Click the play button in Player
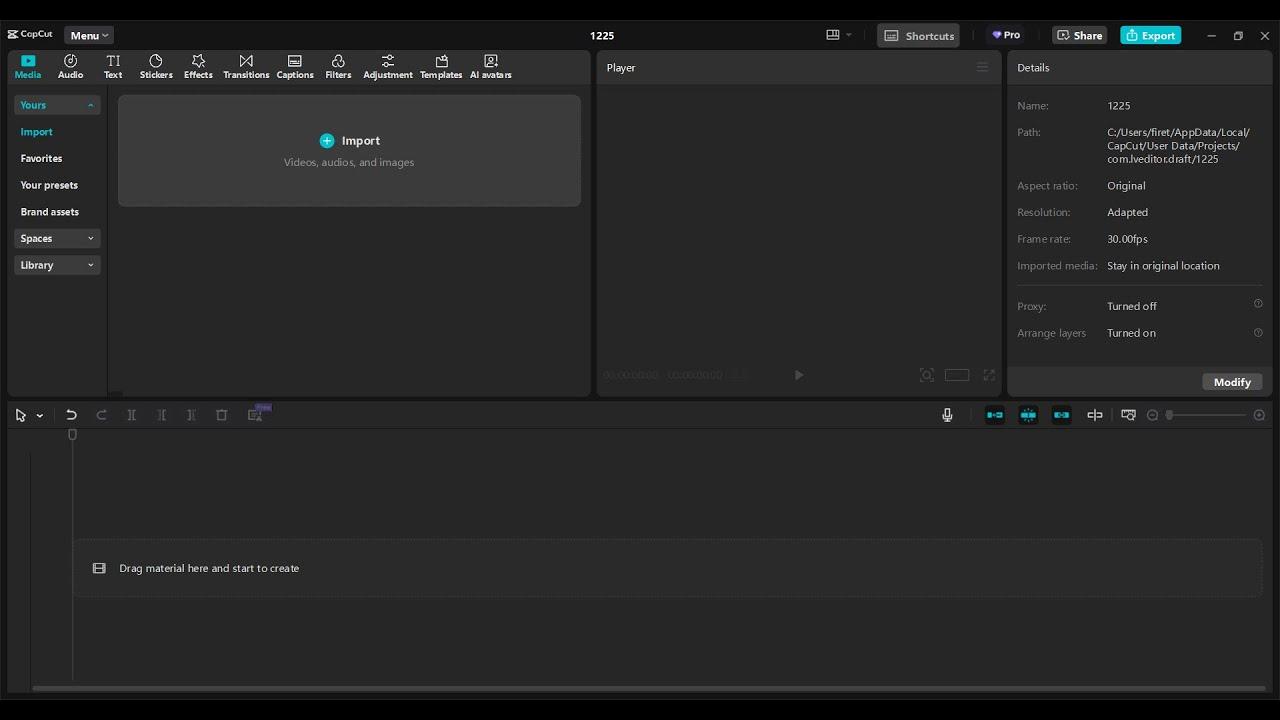1280x720 pixels. [x=798, y=375]
